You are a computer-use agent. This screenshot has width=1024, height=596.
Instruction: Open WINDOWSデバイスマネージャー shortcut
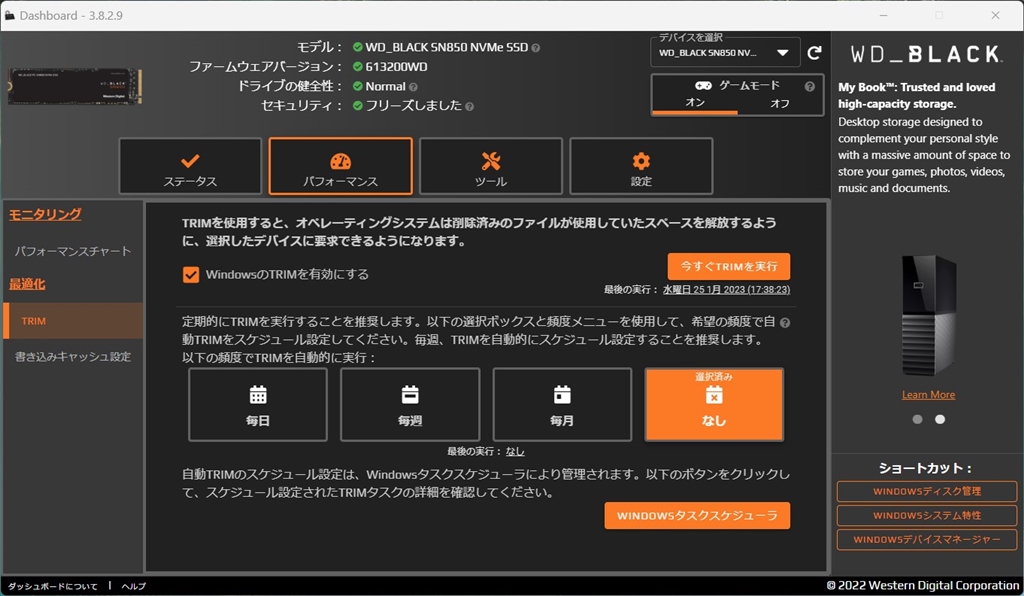tap(927, 540)
